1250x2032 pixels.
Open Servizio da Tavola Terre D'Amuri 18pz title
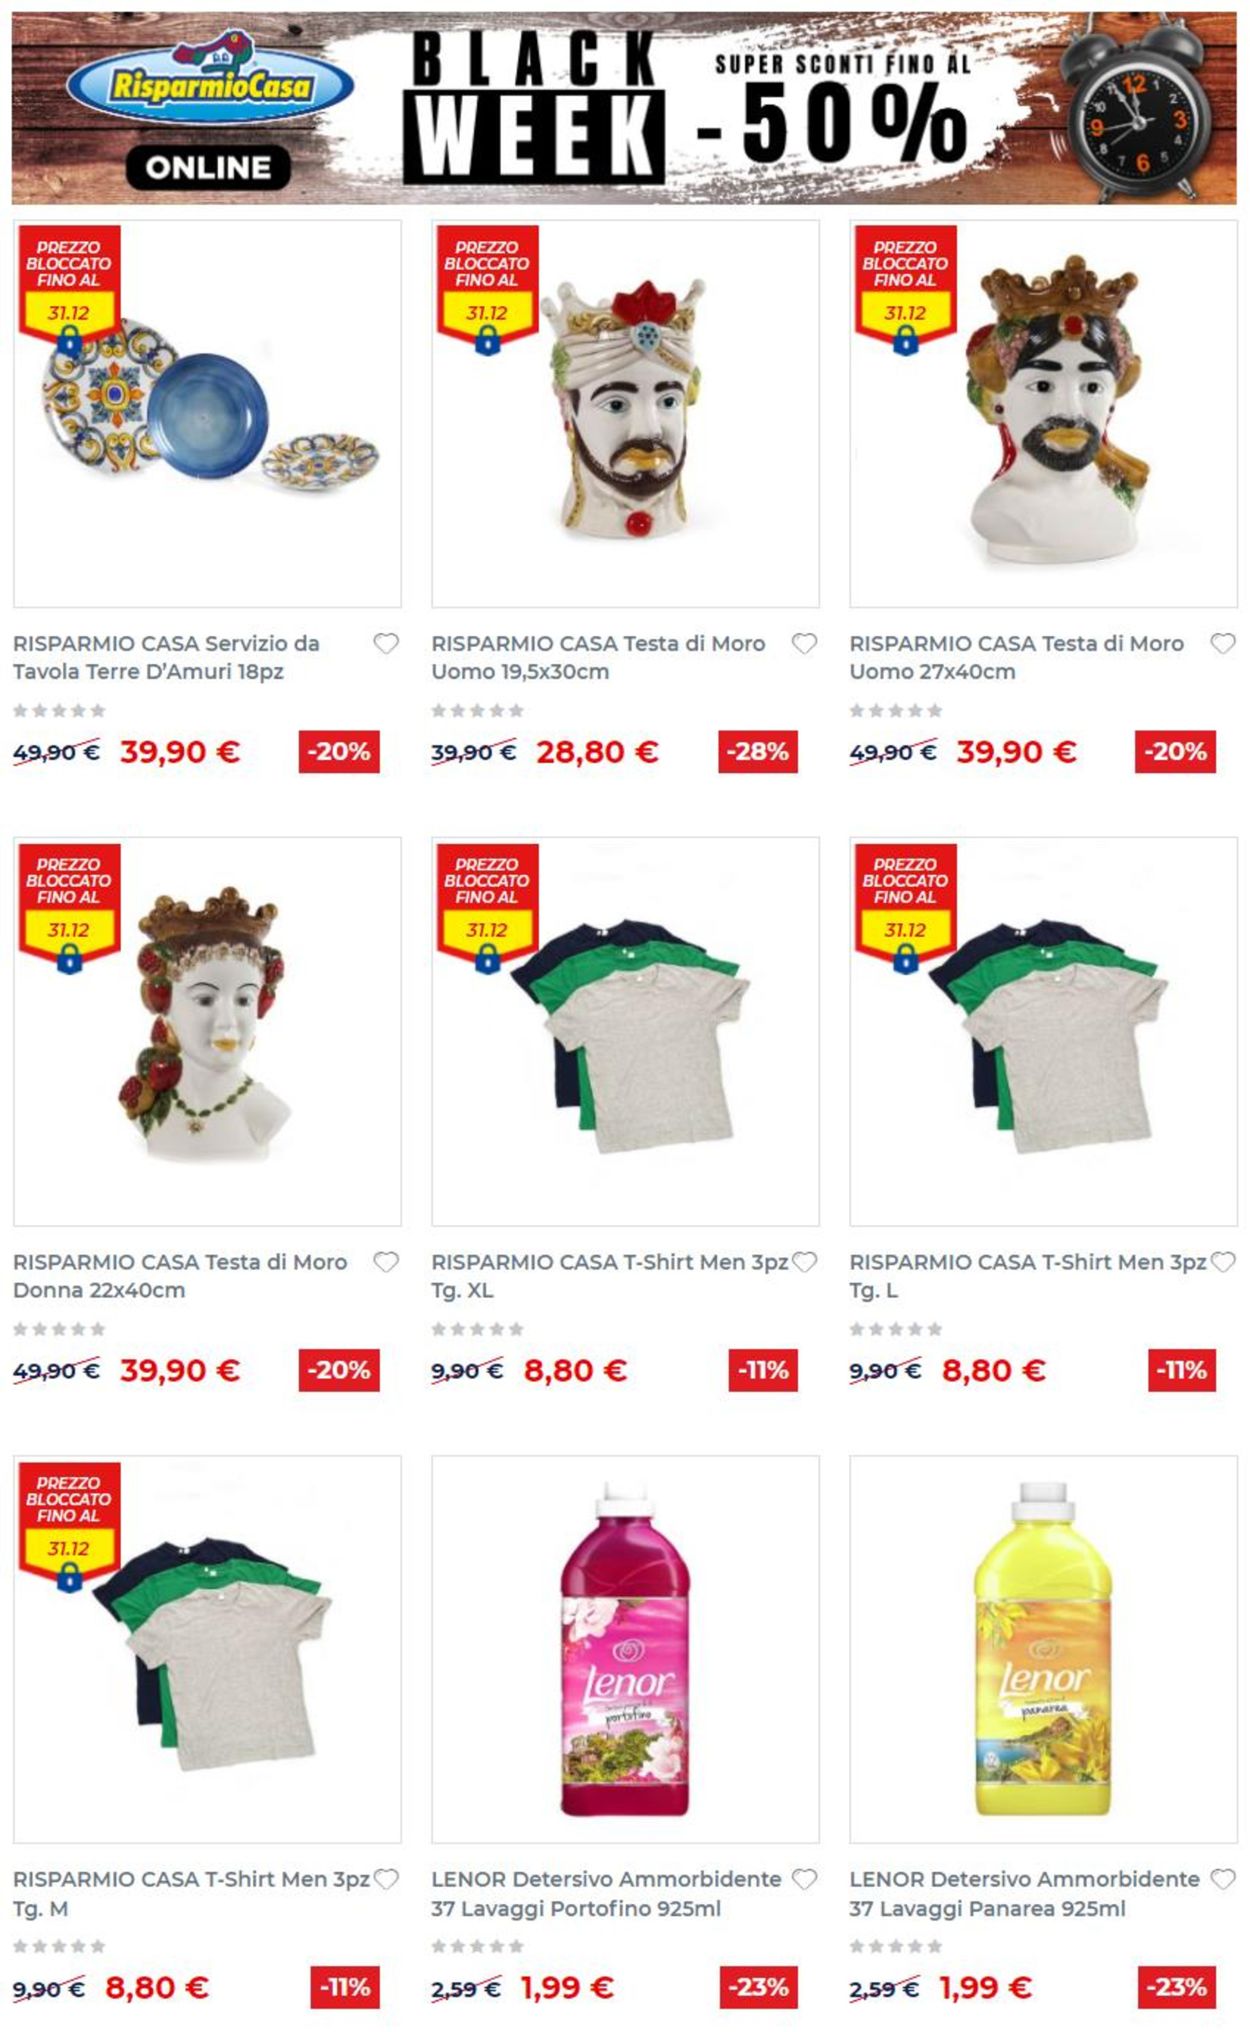point(166,657)
